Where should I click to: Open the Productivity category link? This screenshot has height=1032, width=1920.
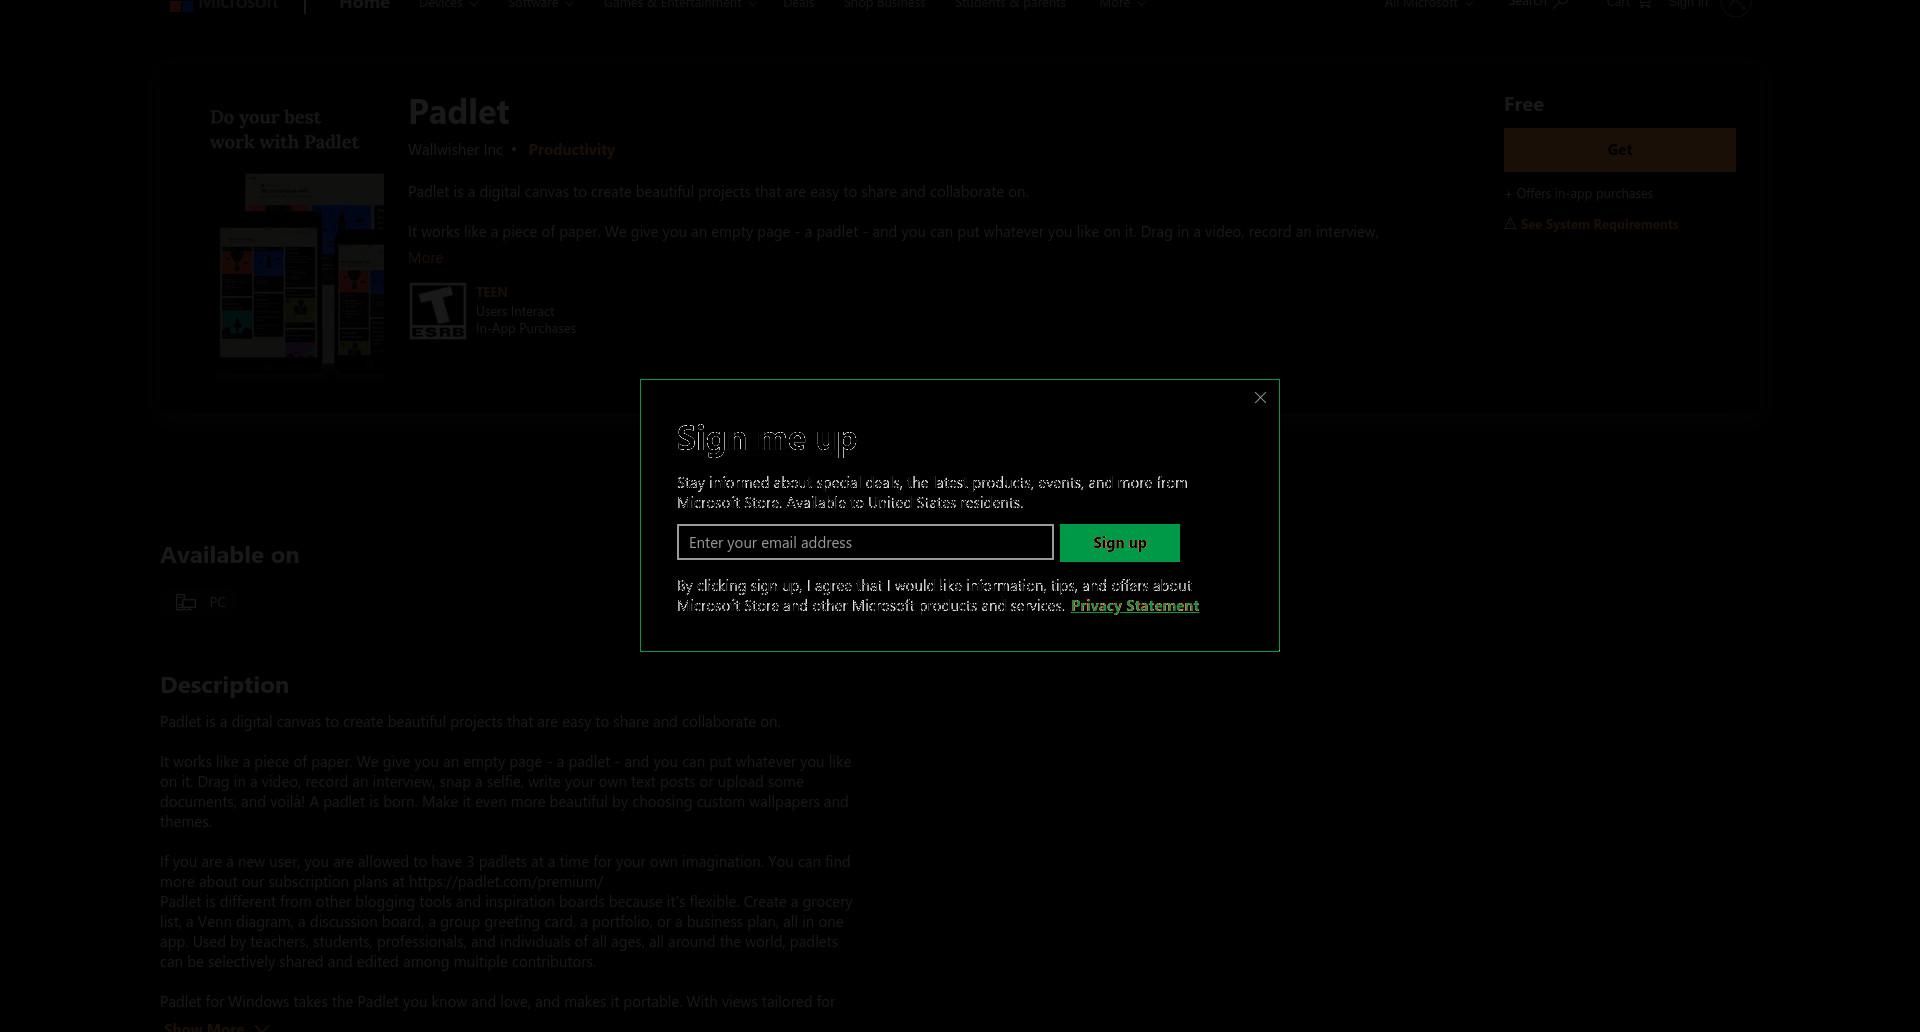[571, 150]
